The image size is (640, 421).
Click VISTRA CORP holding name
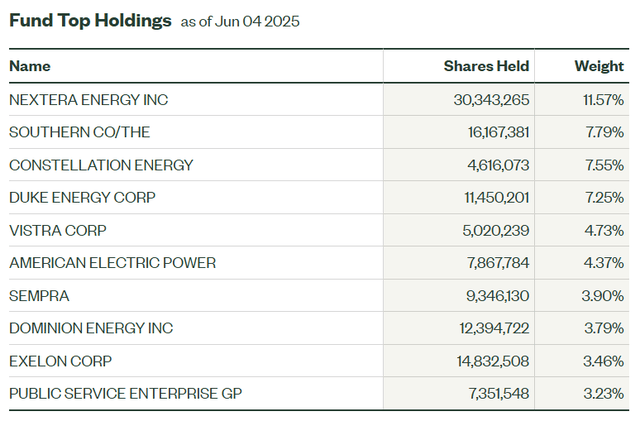[x=56, y=230]
